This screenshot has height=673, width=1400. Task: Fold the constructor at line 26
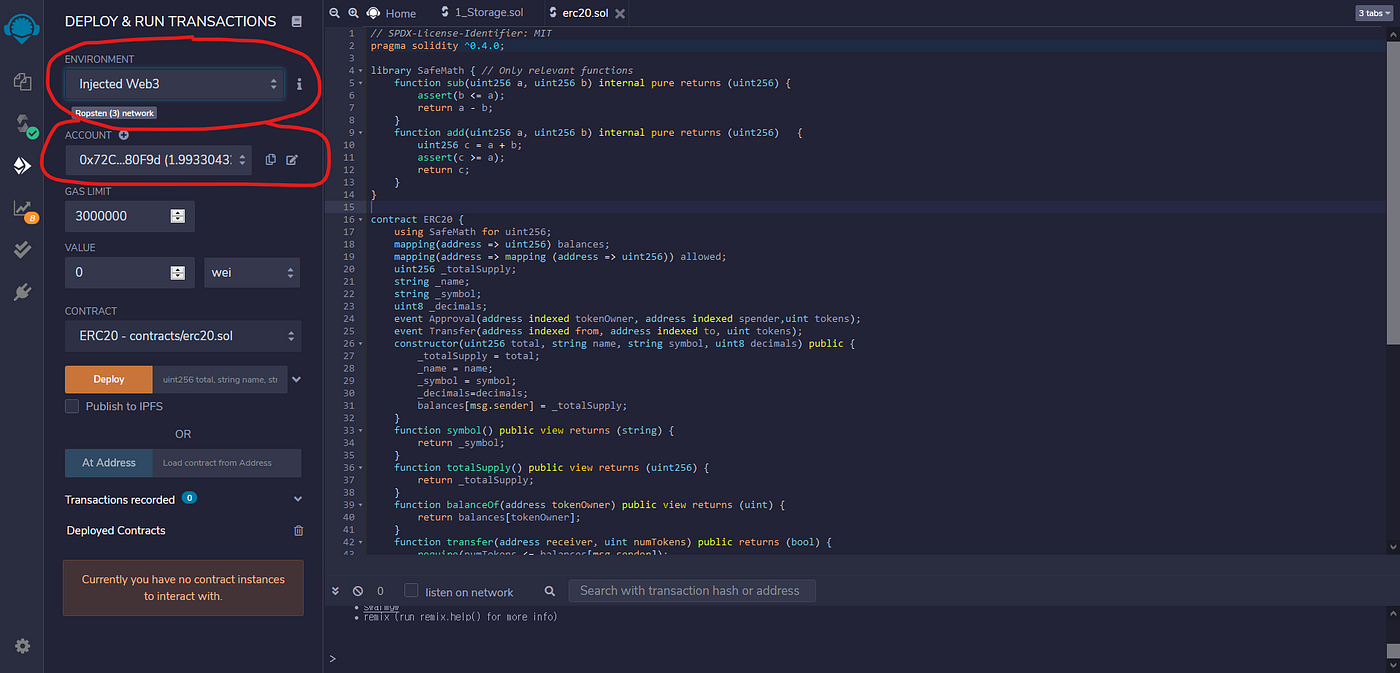(361, 344)
